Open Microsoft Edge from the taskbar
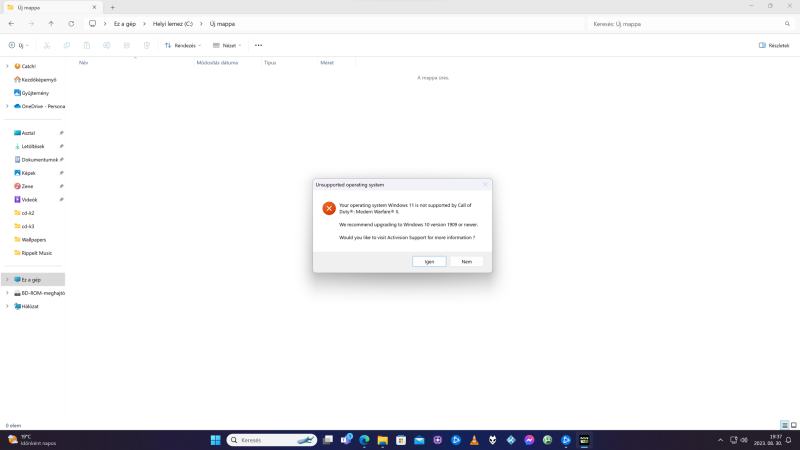Viewport: 800px width, 450px height. tap(364, 440)
